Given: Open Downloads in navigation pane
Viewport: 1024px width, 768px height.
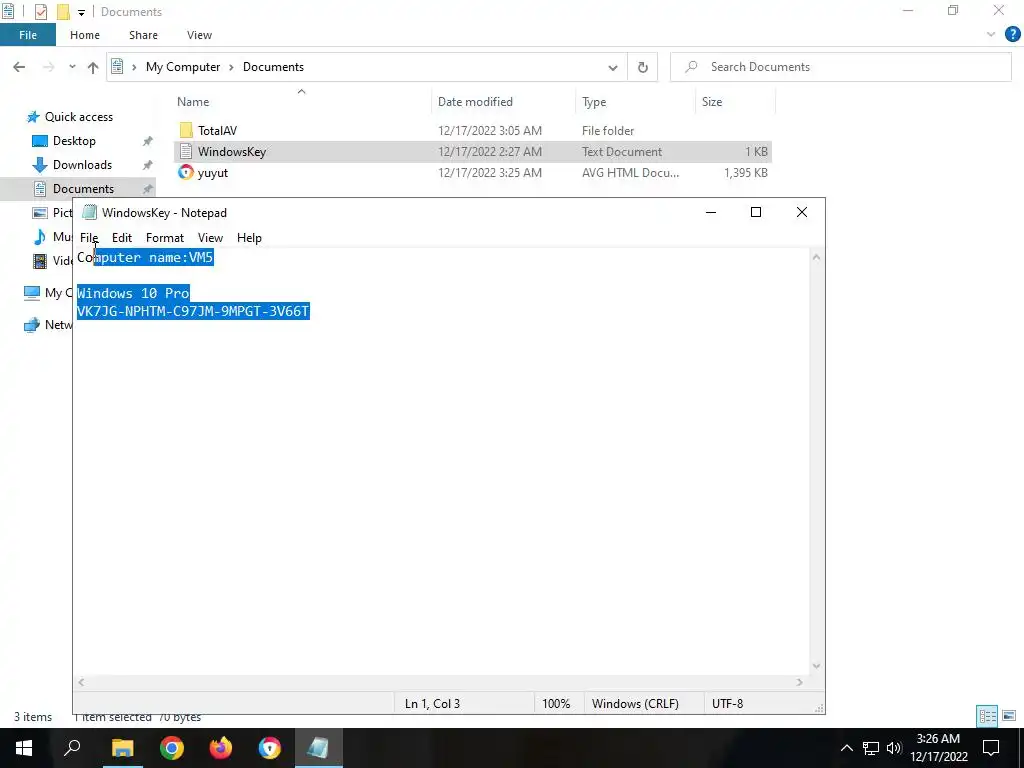Looking at the screenshot, I should [x=82, y=165].
